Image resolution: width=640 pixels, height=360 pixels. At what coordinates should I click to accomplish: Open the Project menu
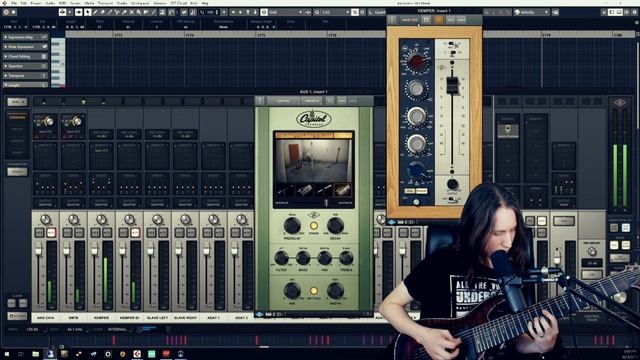(36, 3)
